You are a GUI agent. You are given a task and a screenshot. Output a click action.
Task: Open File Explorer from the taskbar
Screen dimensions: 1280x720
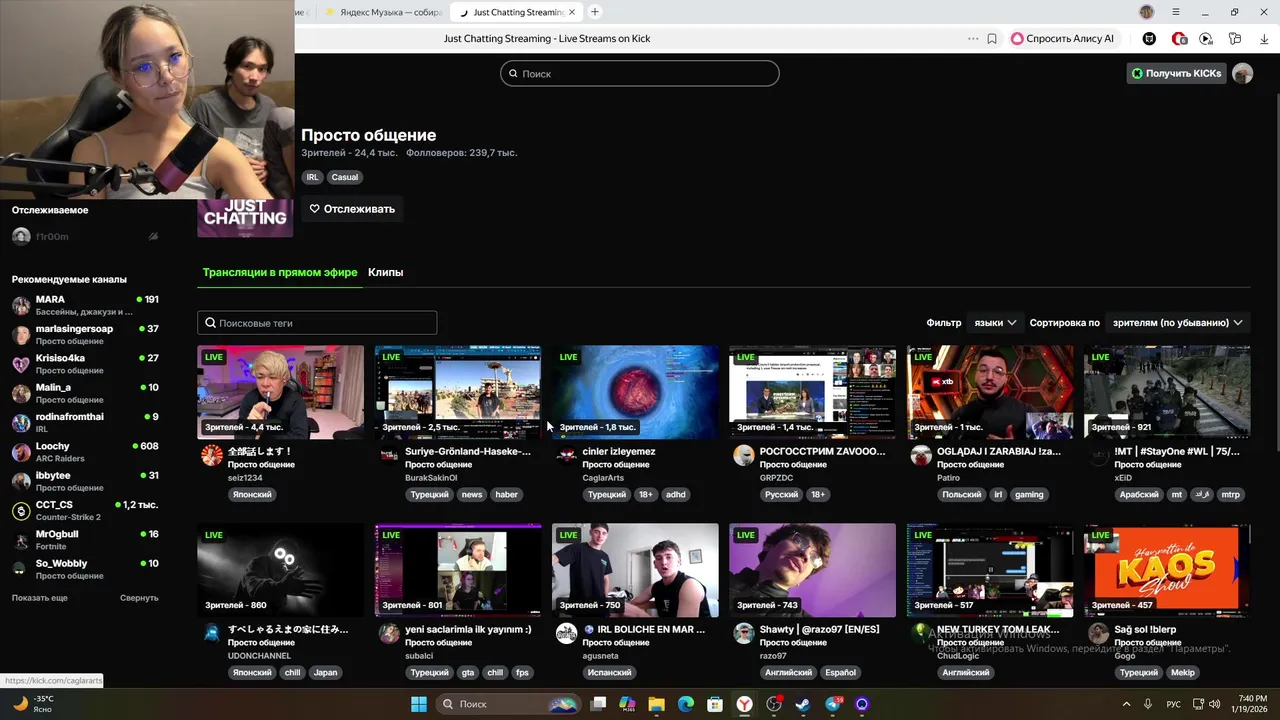point(656,704)
